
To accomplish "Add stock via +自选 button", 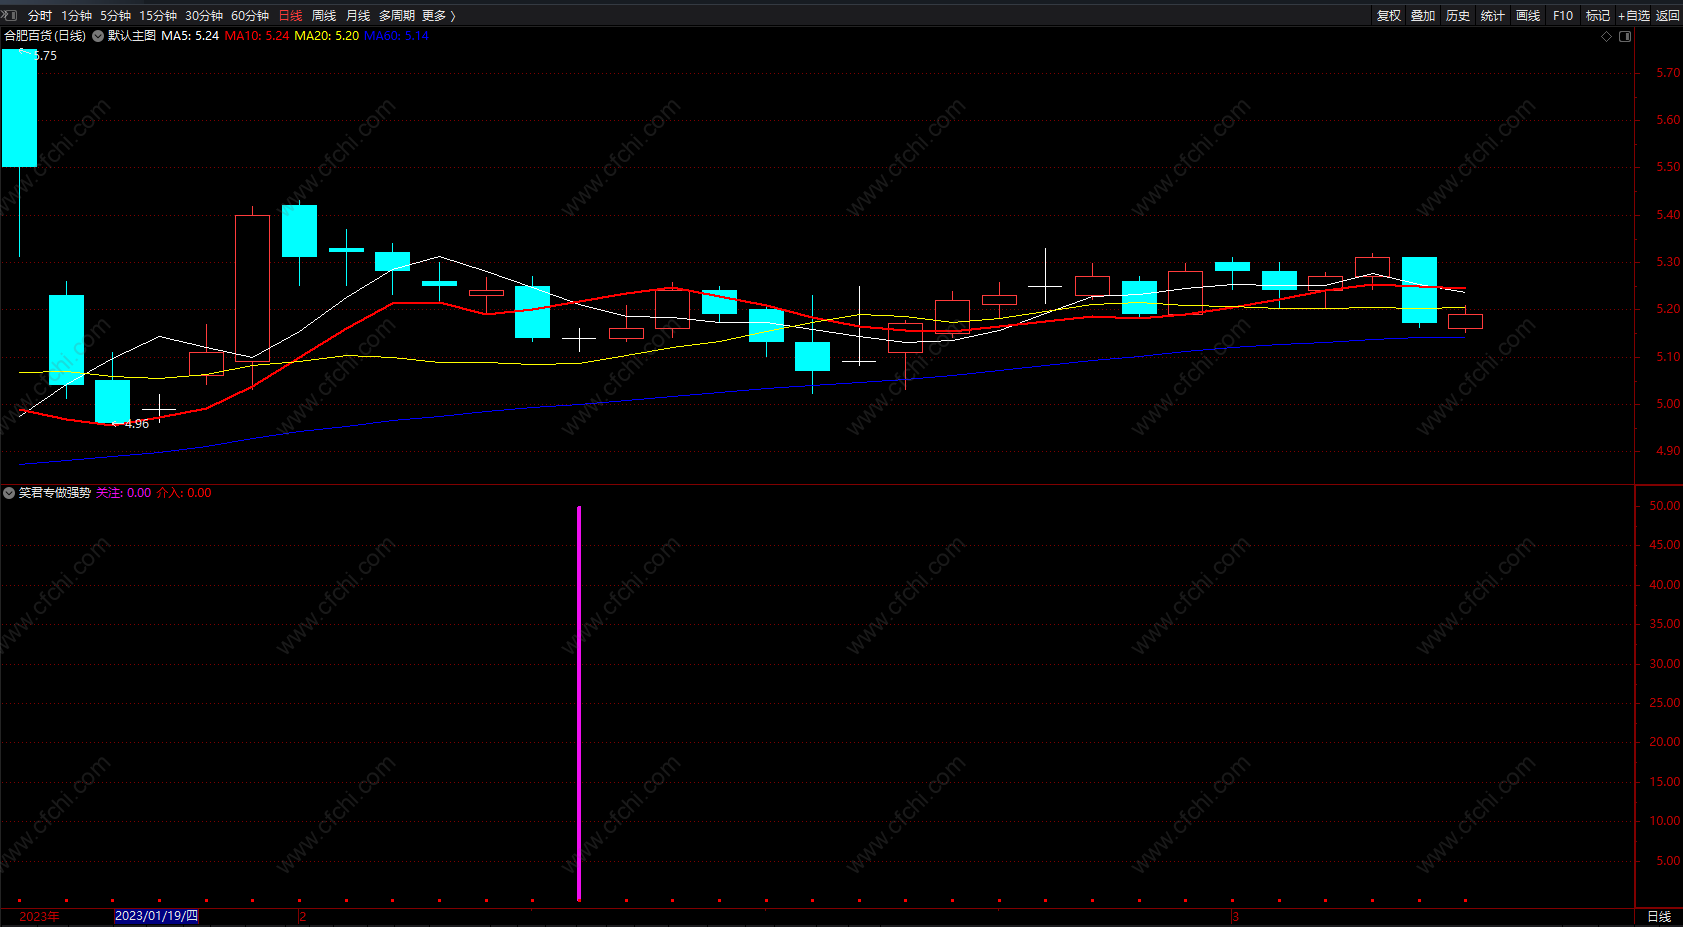I will pos(1634,16).
